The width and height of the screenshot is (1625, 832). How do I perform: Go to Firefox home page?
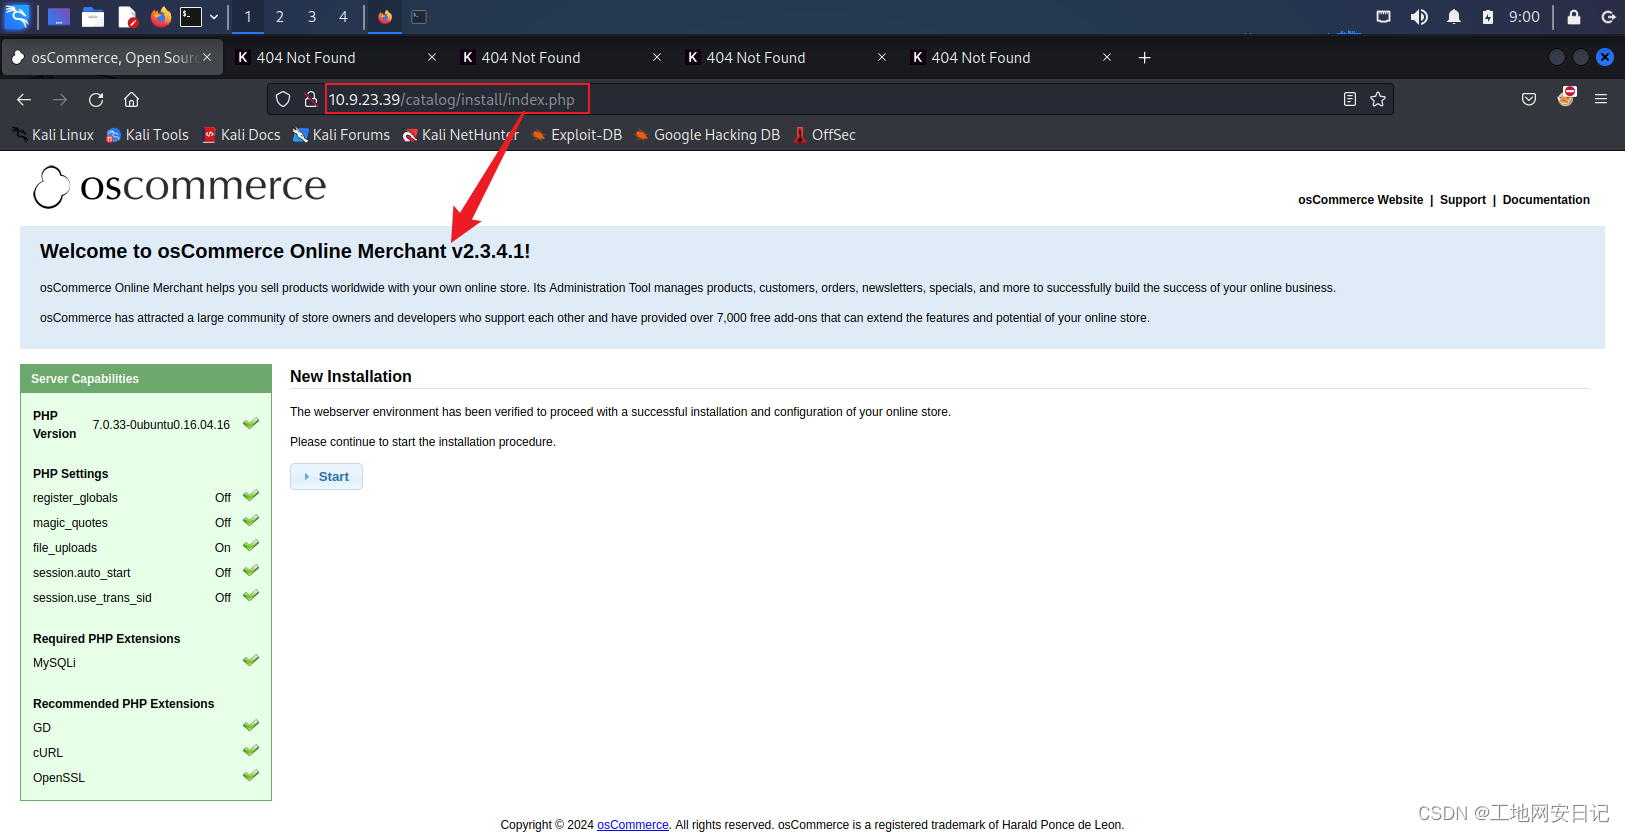131,99
